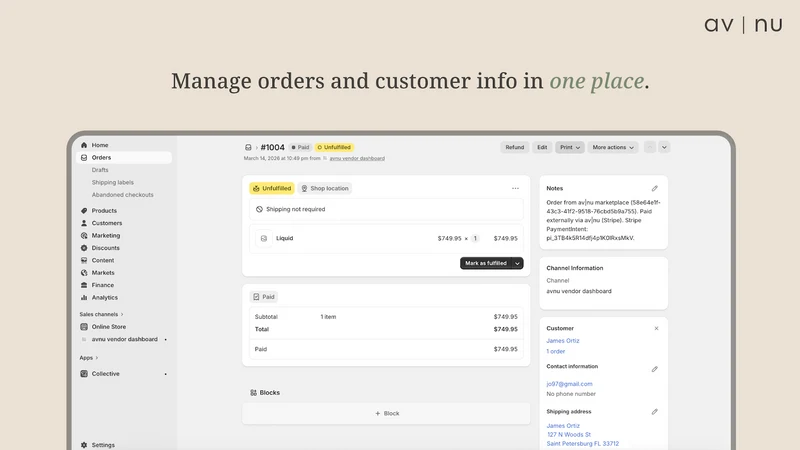Open the Liquid product link

(285, 238)
